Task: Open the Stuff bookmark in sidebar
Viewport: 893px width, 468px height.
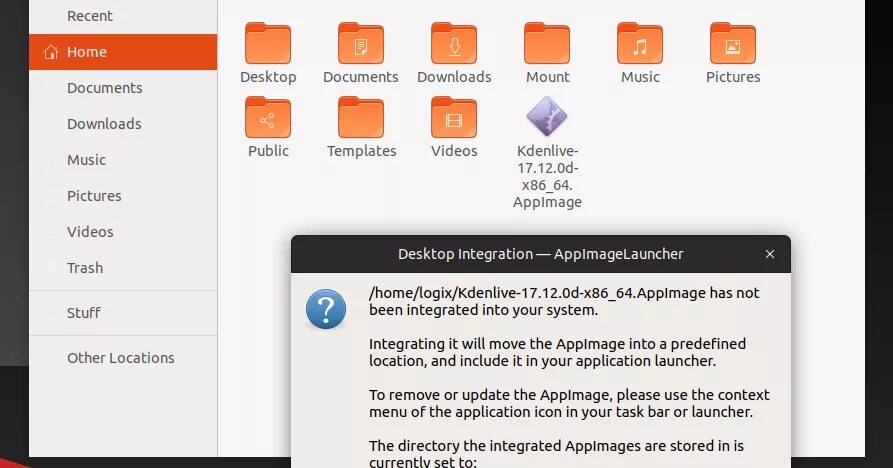Action: tap(123, 313)
